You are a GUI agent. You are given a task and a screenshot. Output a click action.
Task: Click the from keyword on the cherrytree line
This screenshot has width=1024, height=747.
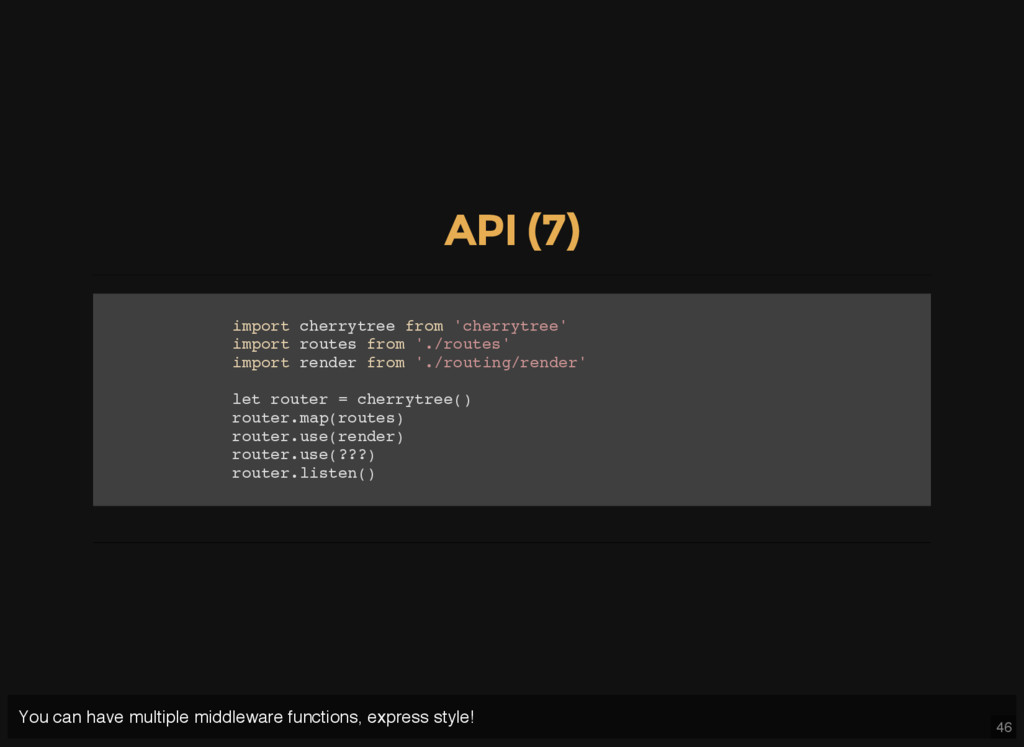pyautogui.click(x=424, y=326)
